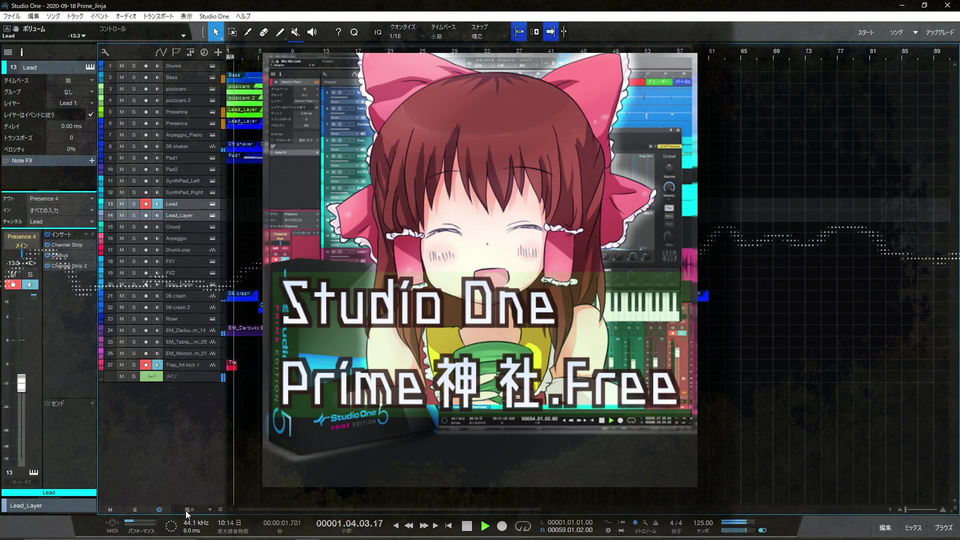Open the レイヤー Lead 1 dropdown
The height and width of the screenshot is (540, 960).
[72, 103]
